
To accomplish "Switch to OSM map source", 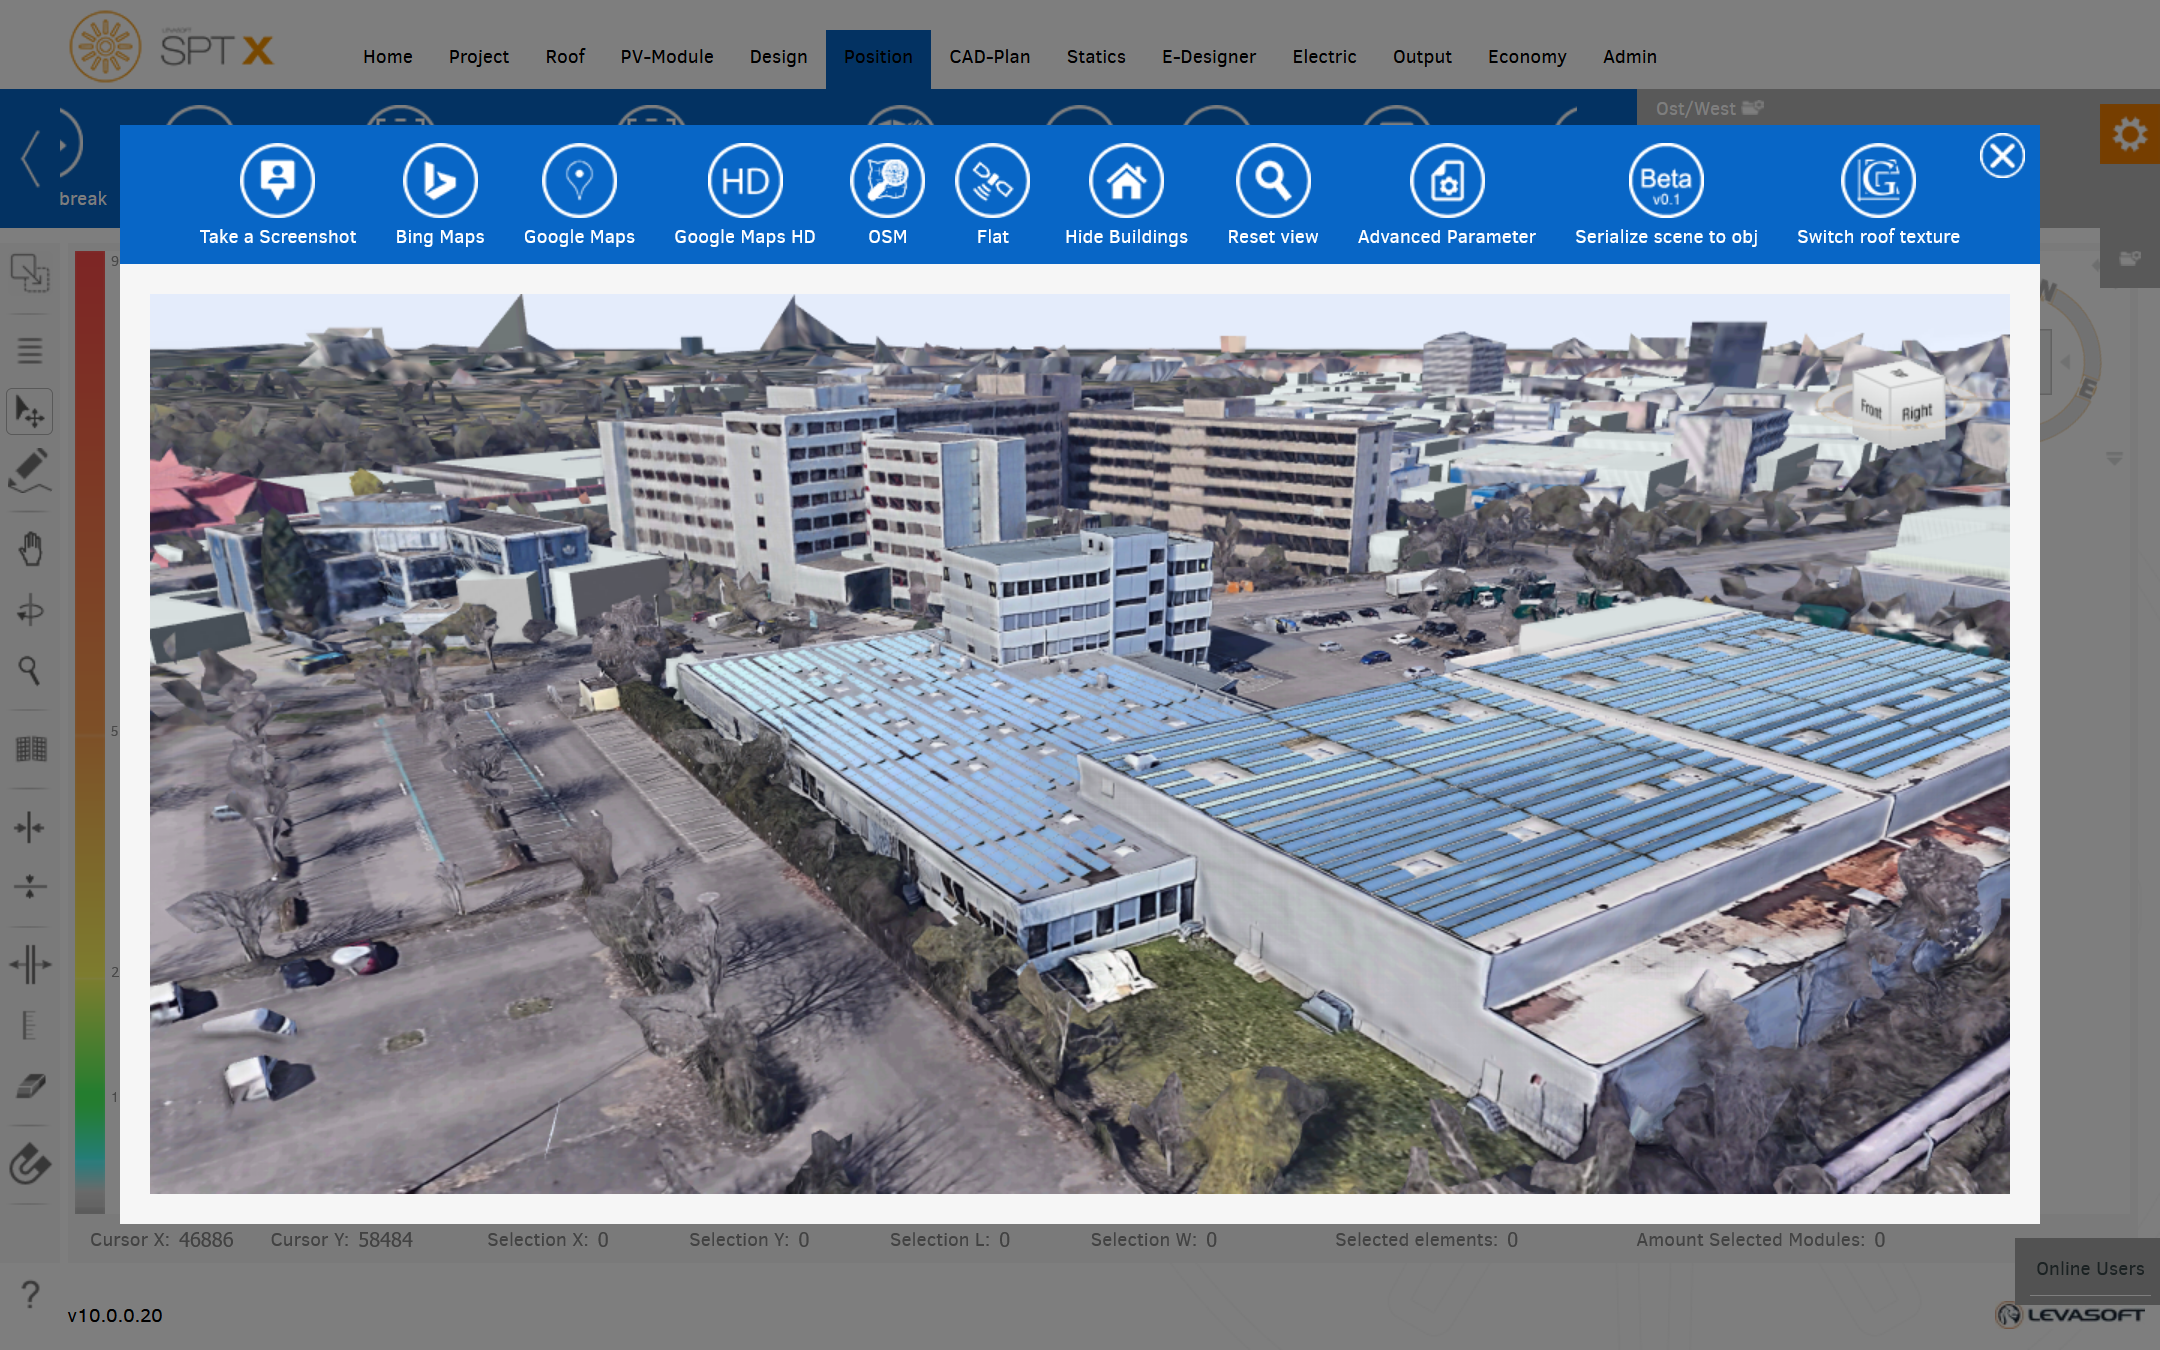I will [x=887, y=181].
